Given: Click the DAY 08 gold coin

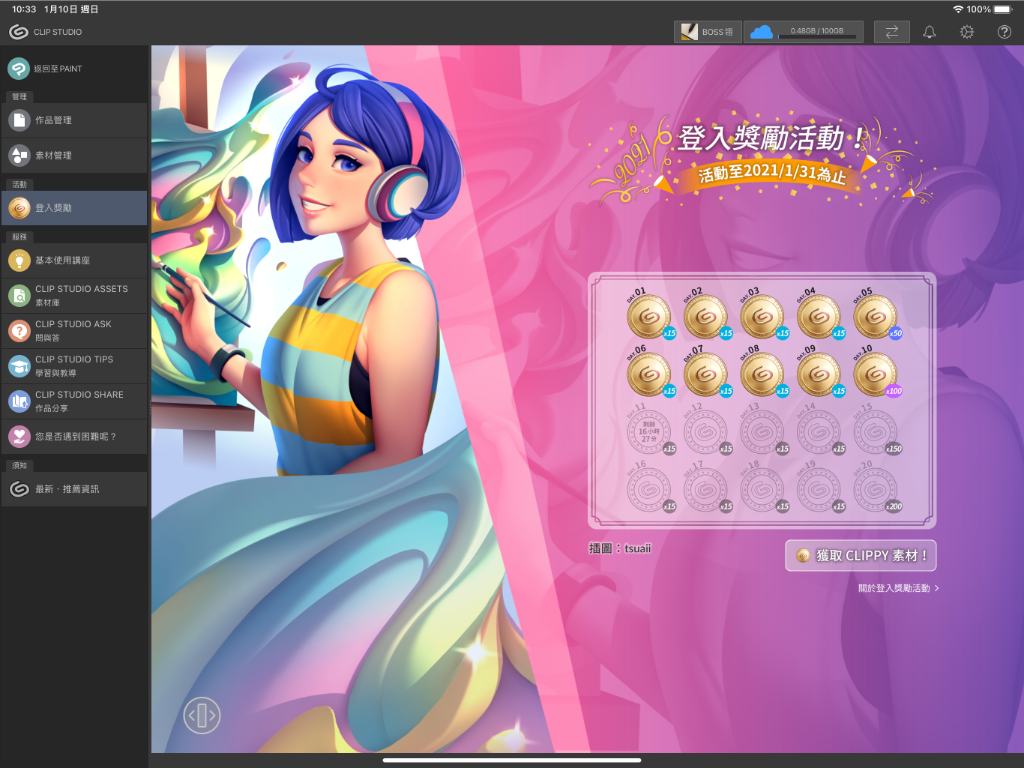Looking at the screenshot, I should (x=762, y=374).
